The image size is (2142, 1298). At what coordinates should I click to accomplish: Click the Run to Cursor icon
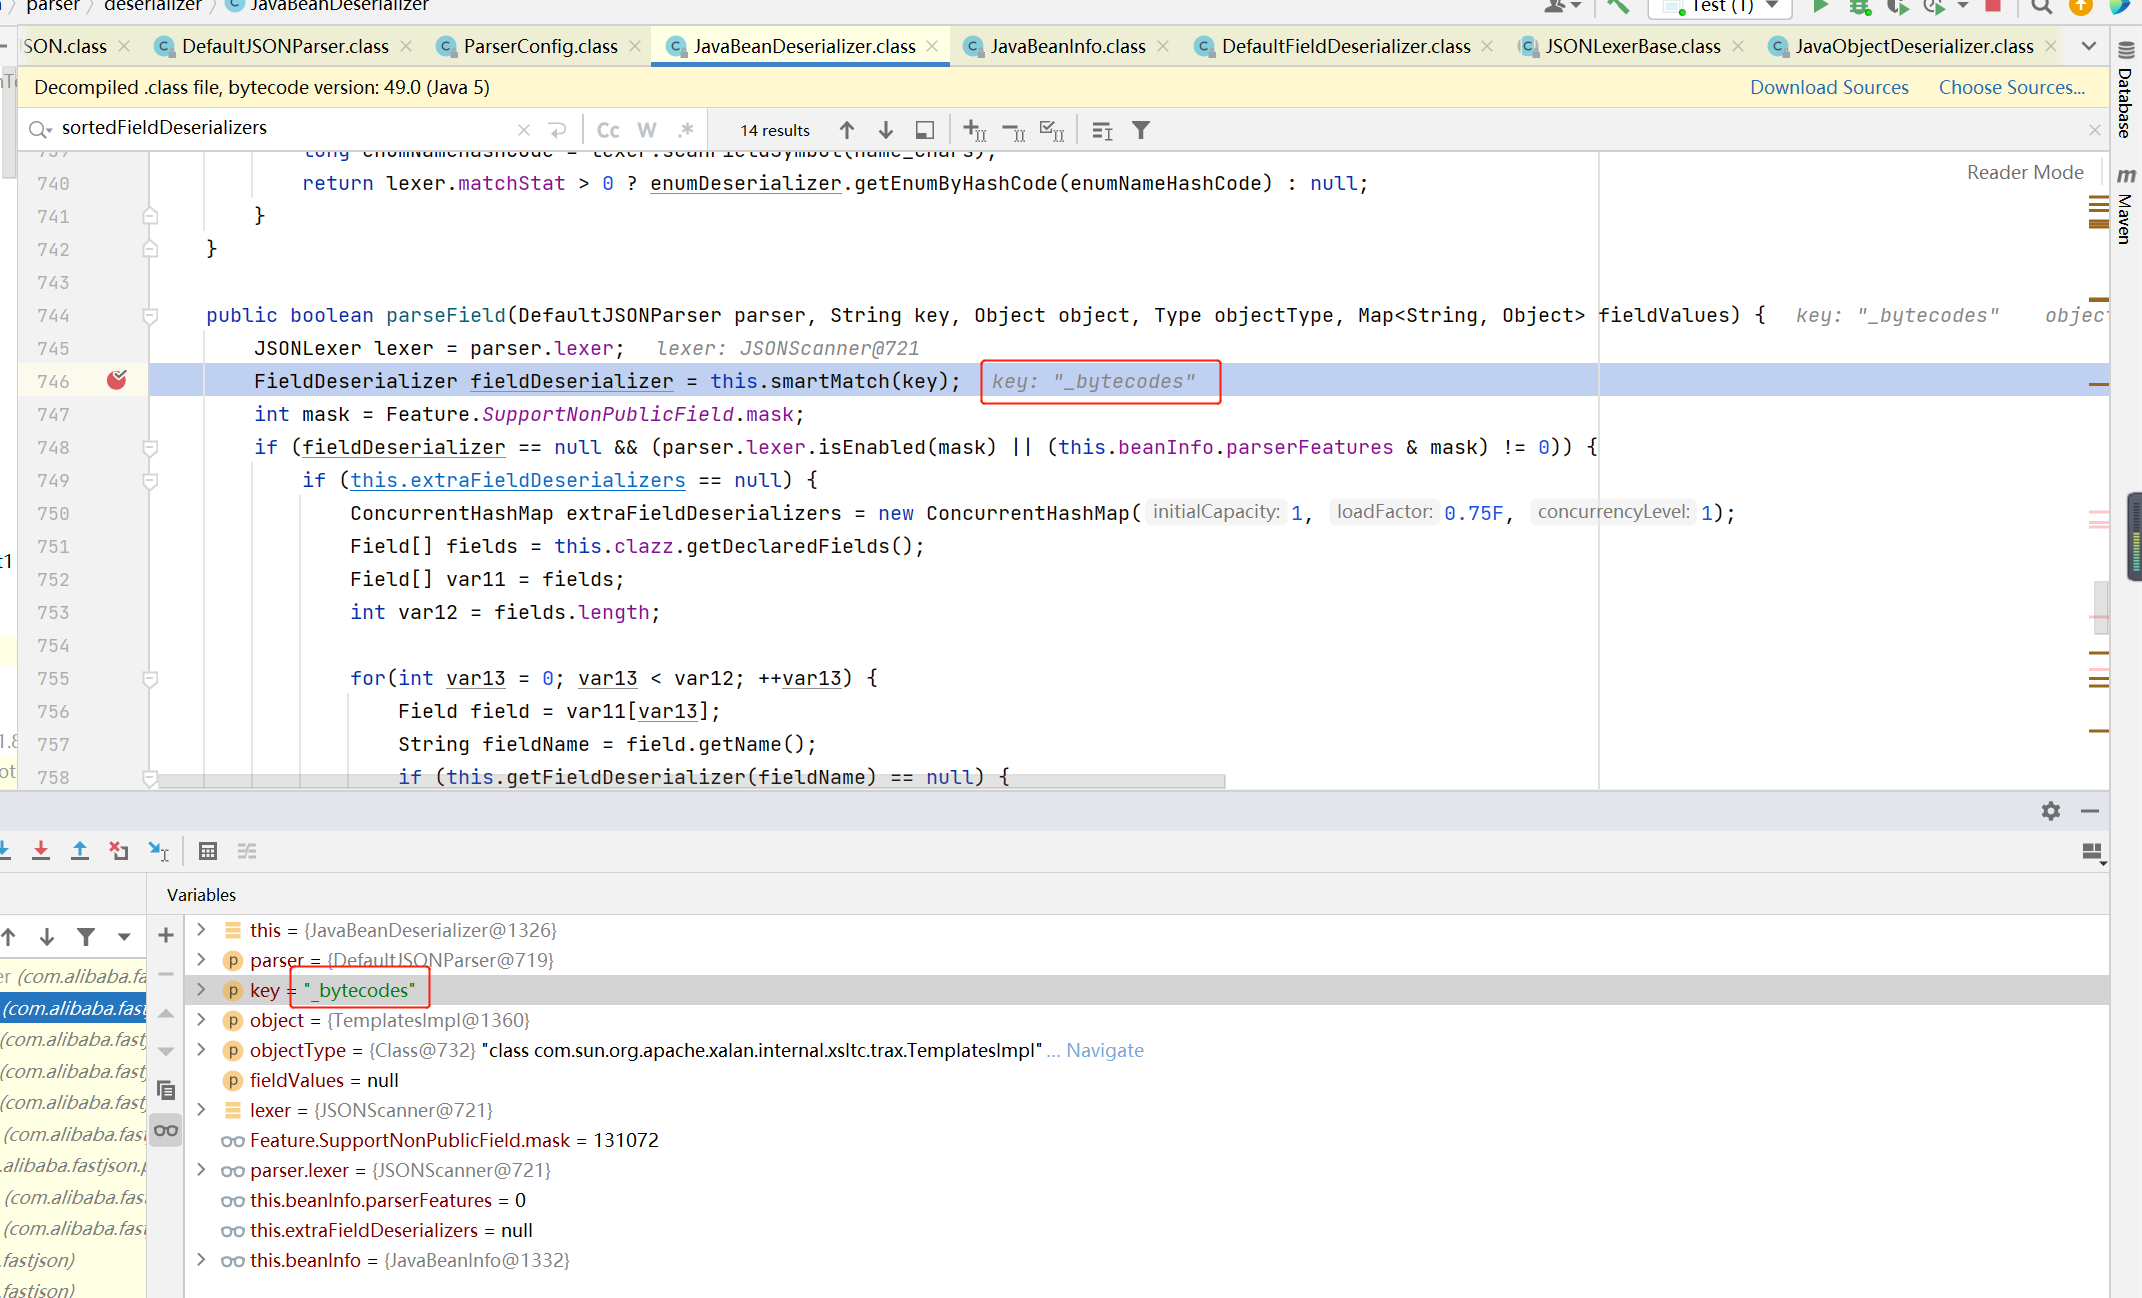coord(159,851)
